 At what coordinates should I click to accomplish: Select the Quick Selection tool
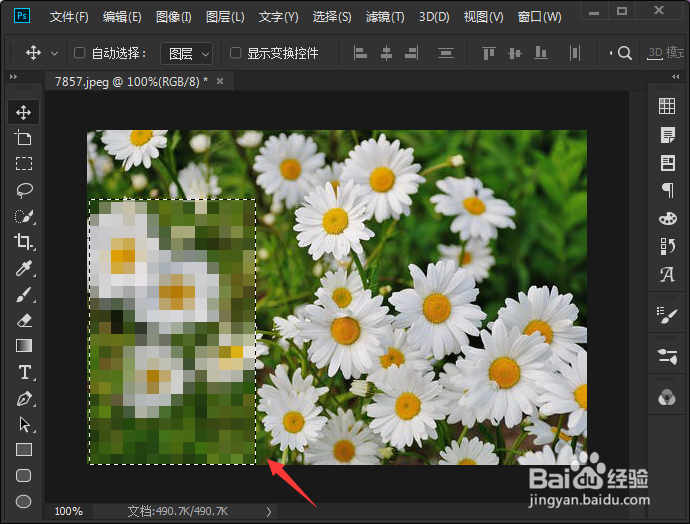point(24,216)
